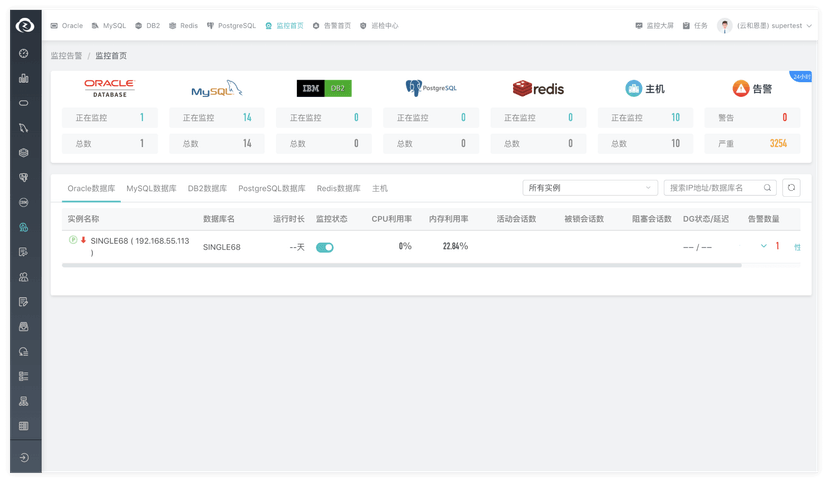This screenshot has height=483, width=828.
Task: Click the Oracle Database logo
Action: 109,88
